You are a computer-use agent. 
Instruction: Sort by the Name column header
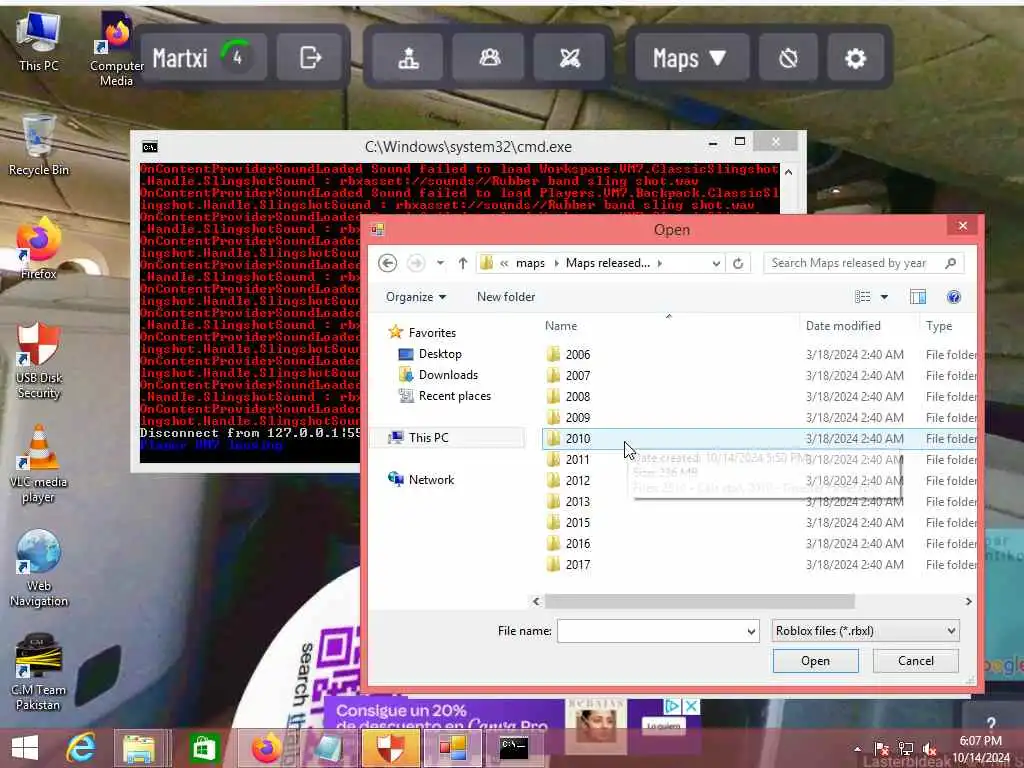(x=561, y=326)
